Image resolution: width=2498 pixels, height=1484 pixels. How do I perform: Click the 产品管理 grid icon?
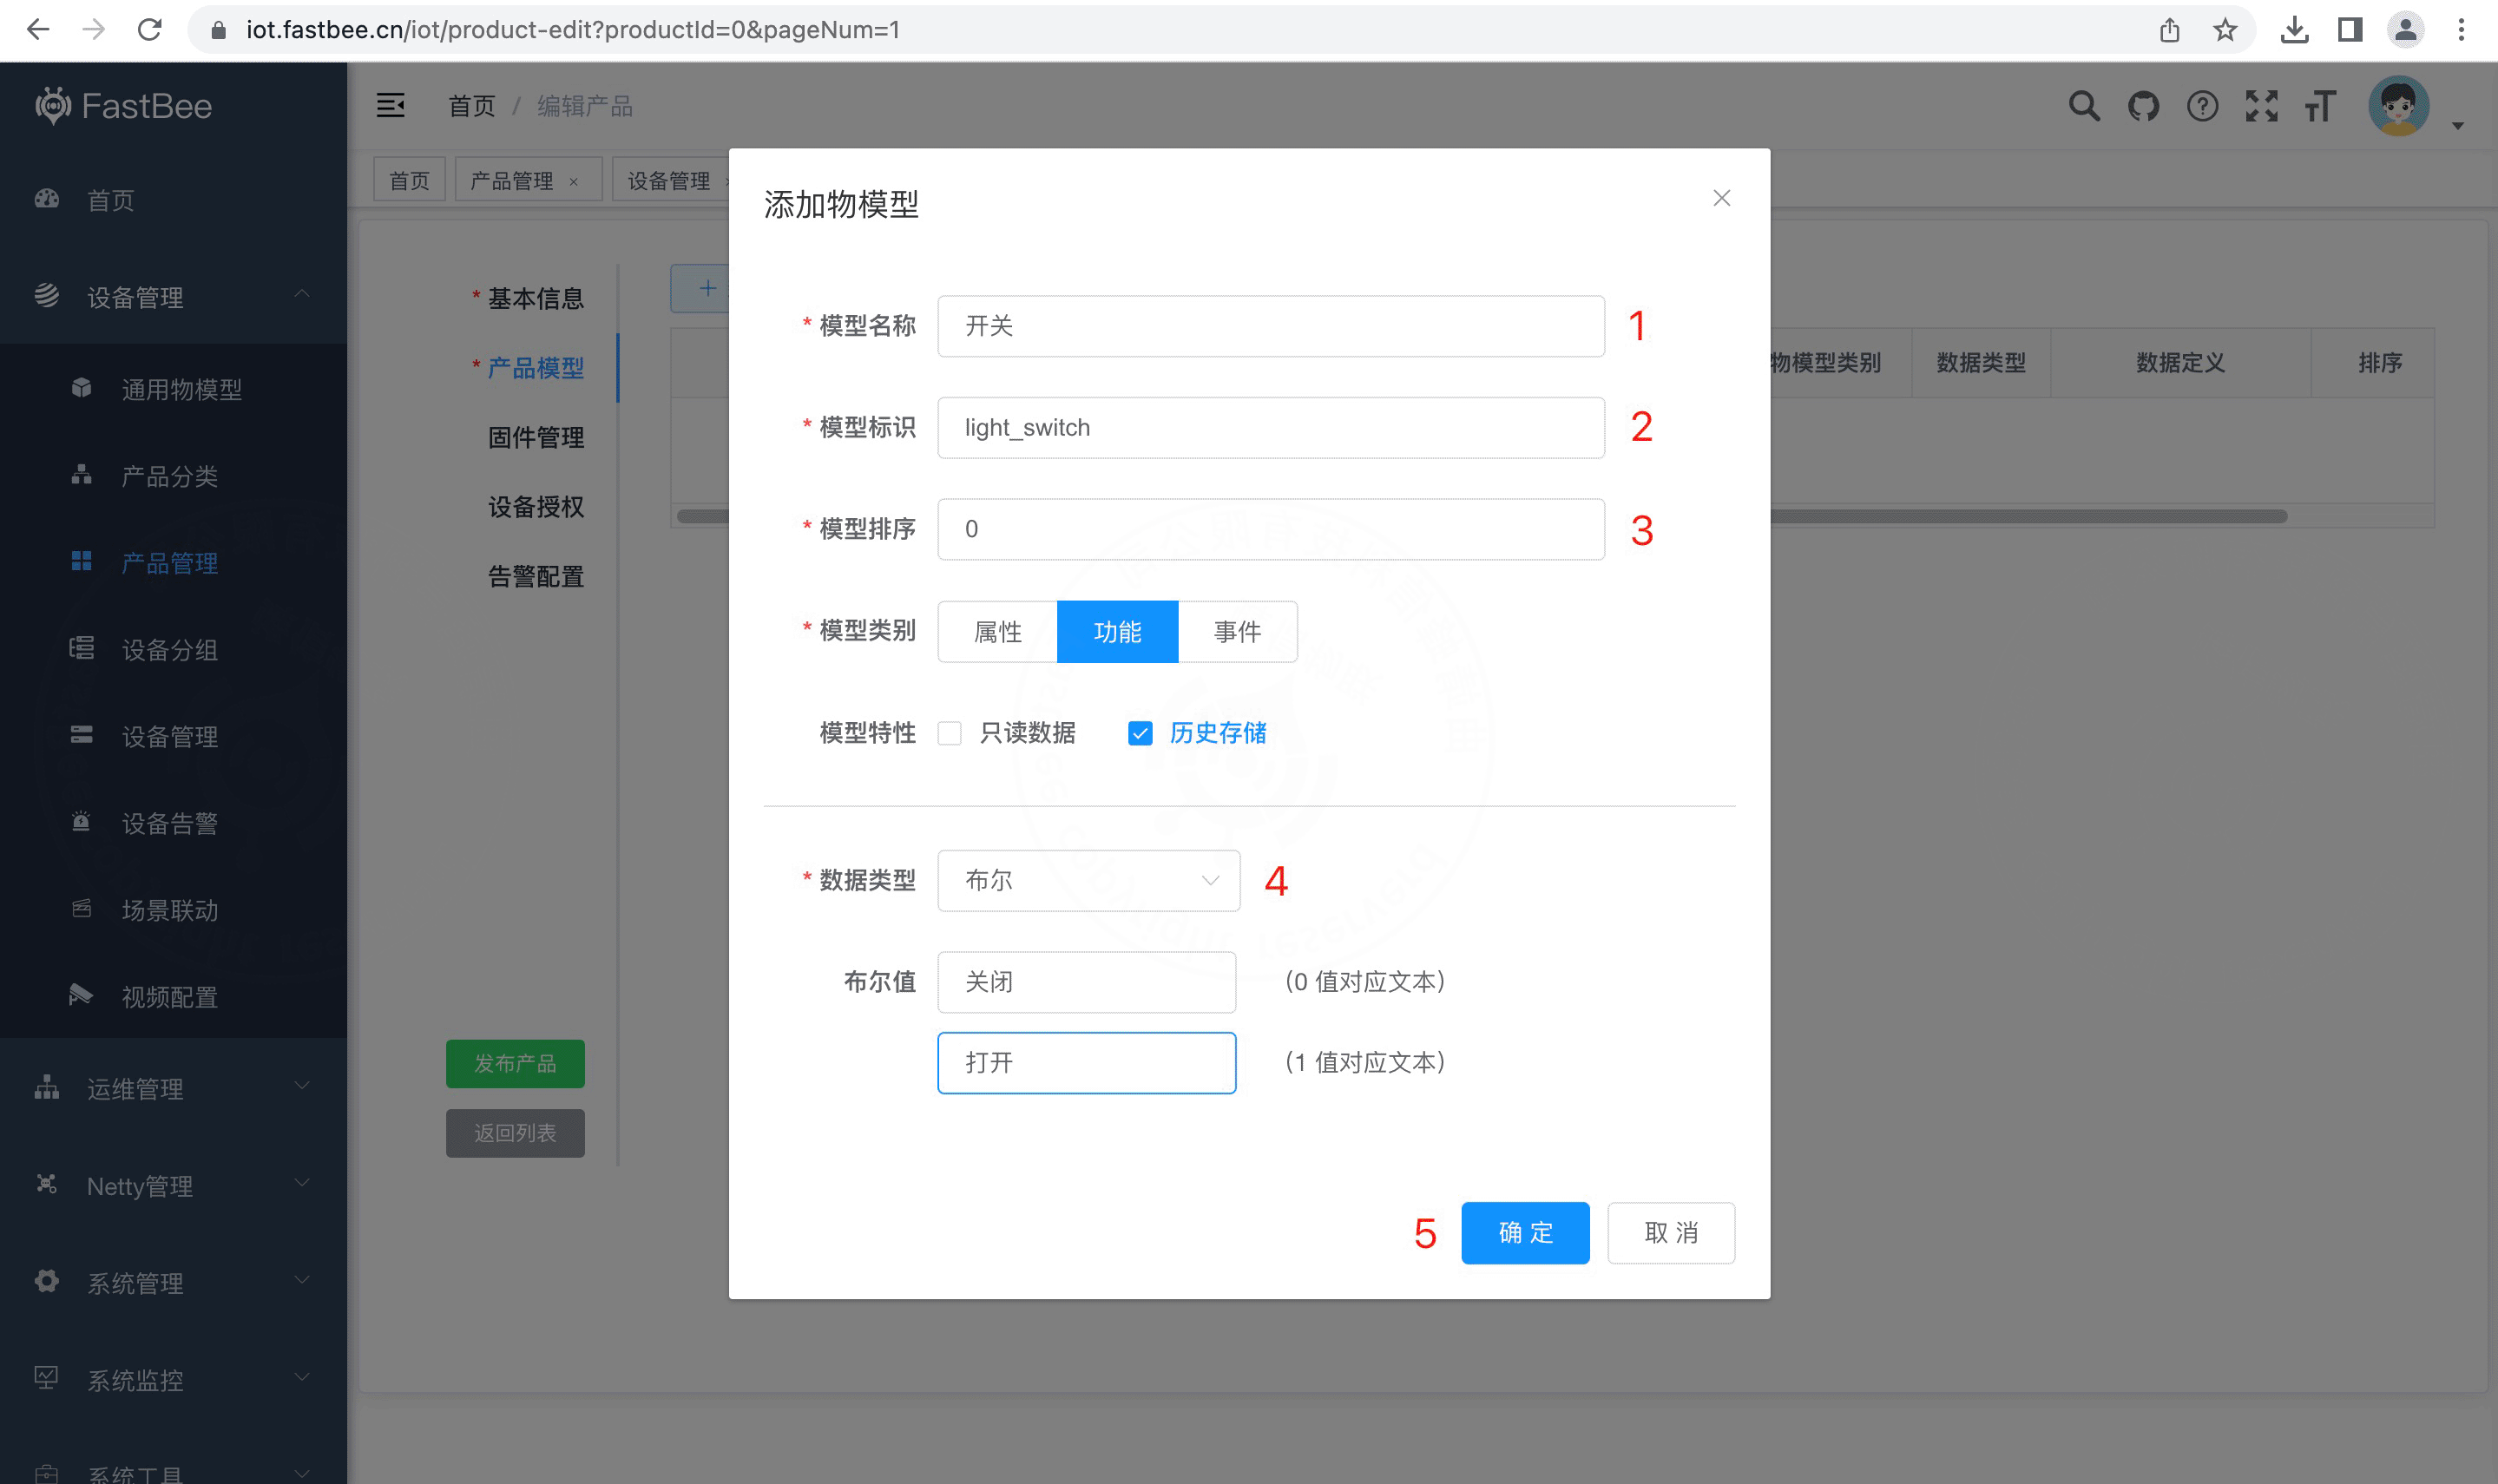click(x=81, y=562)
